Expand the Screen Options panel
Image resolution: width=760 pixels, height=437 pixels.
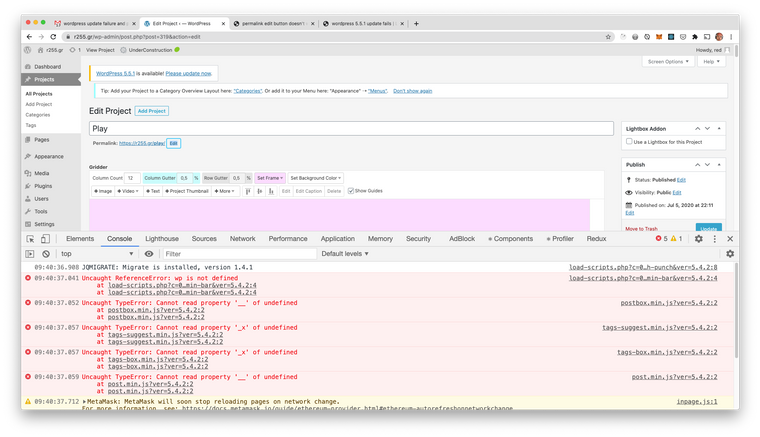668,62
